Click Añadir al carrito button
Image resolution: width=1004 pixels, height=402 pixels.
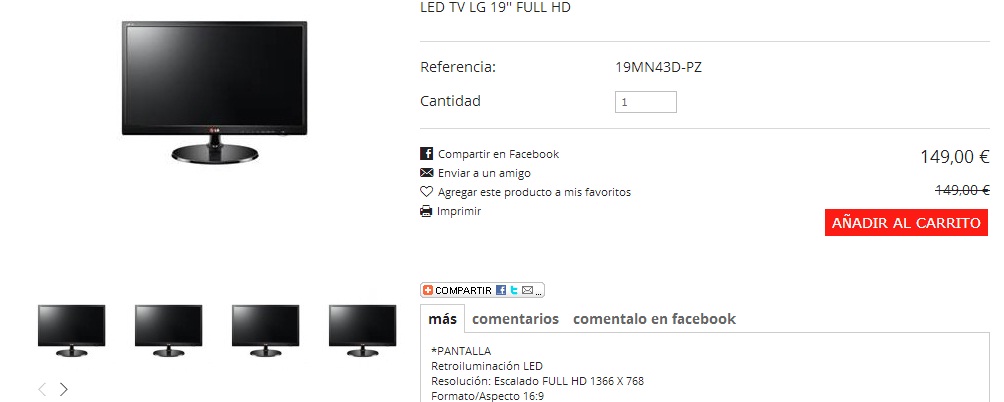point(906,223)
